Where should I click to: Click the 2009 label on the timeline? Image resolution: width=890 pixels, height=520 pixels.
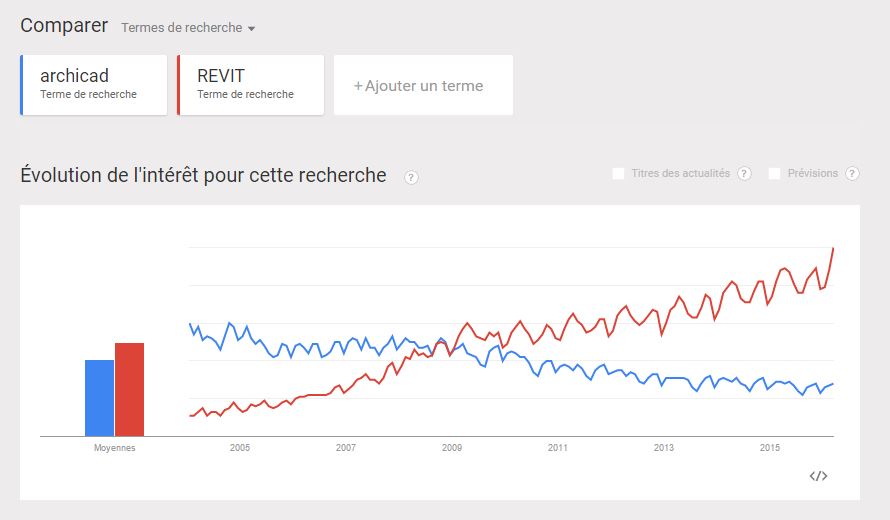point(452,448)
